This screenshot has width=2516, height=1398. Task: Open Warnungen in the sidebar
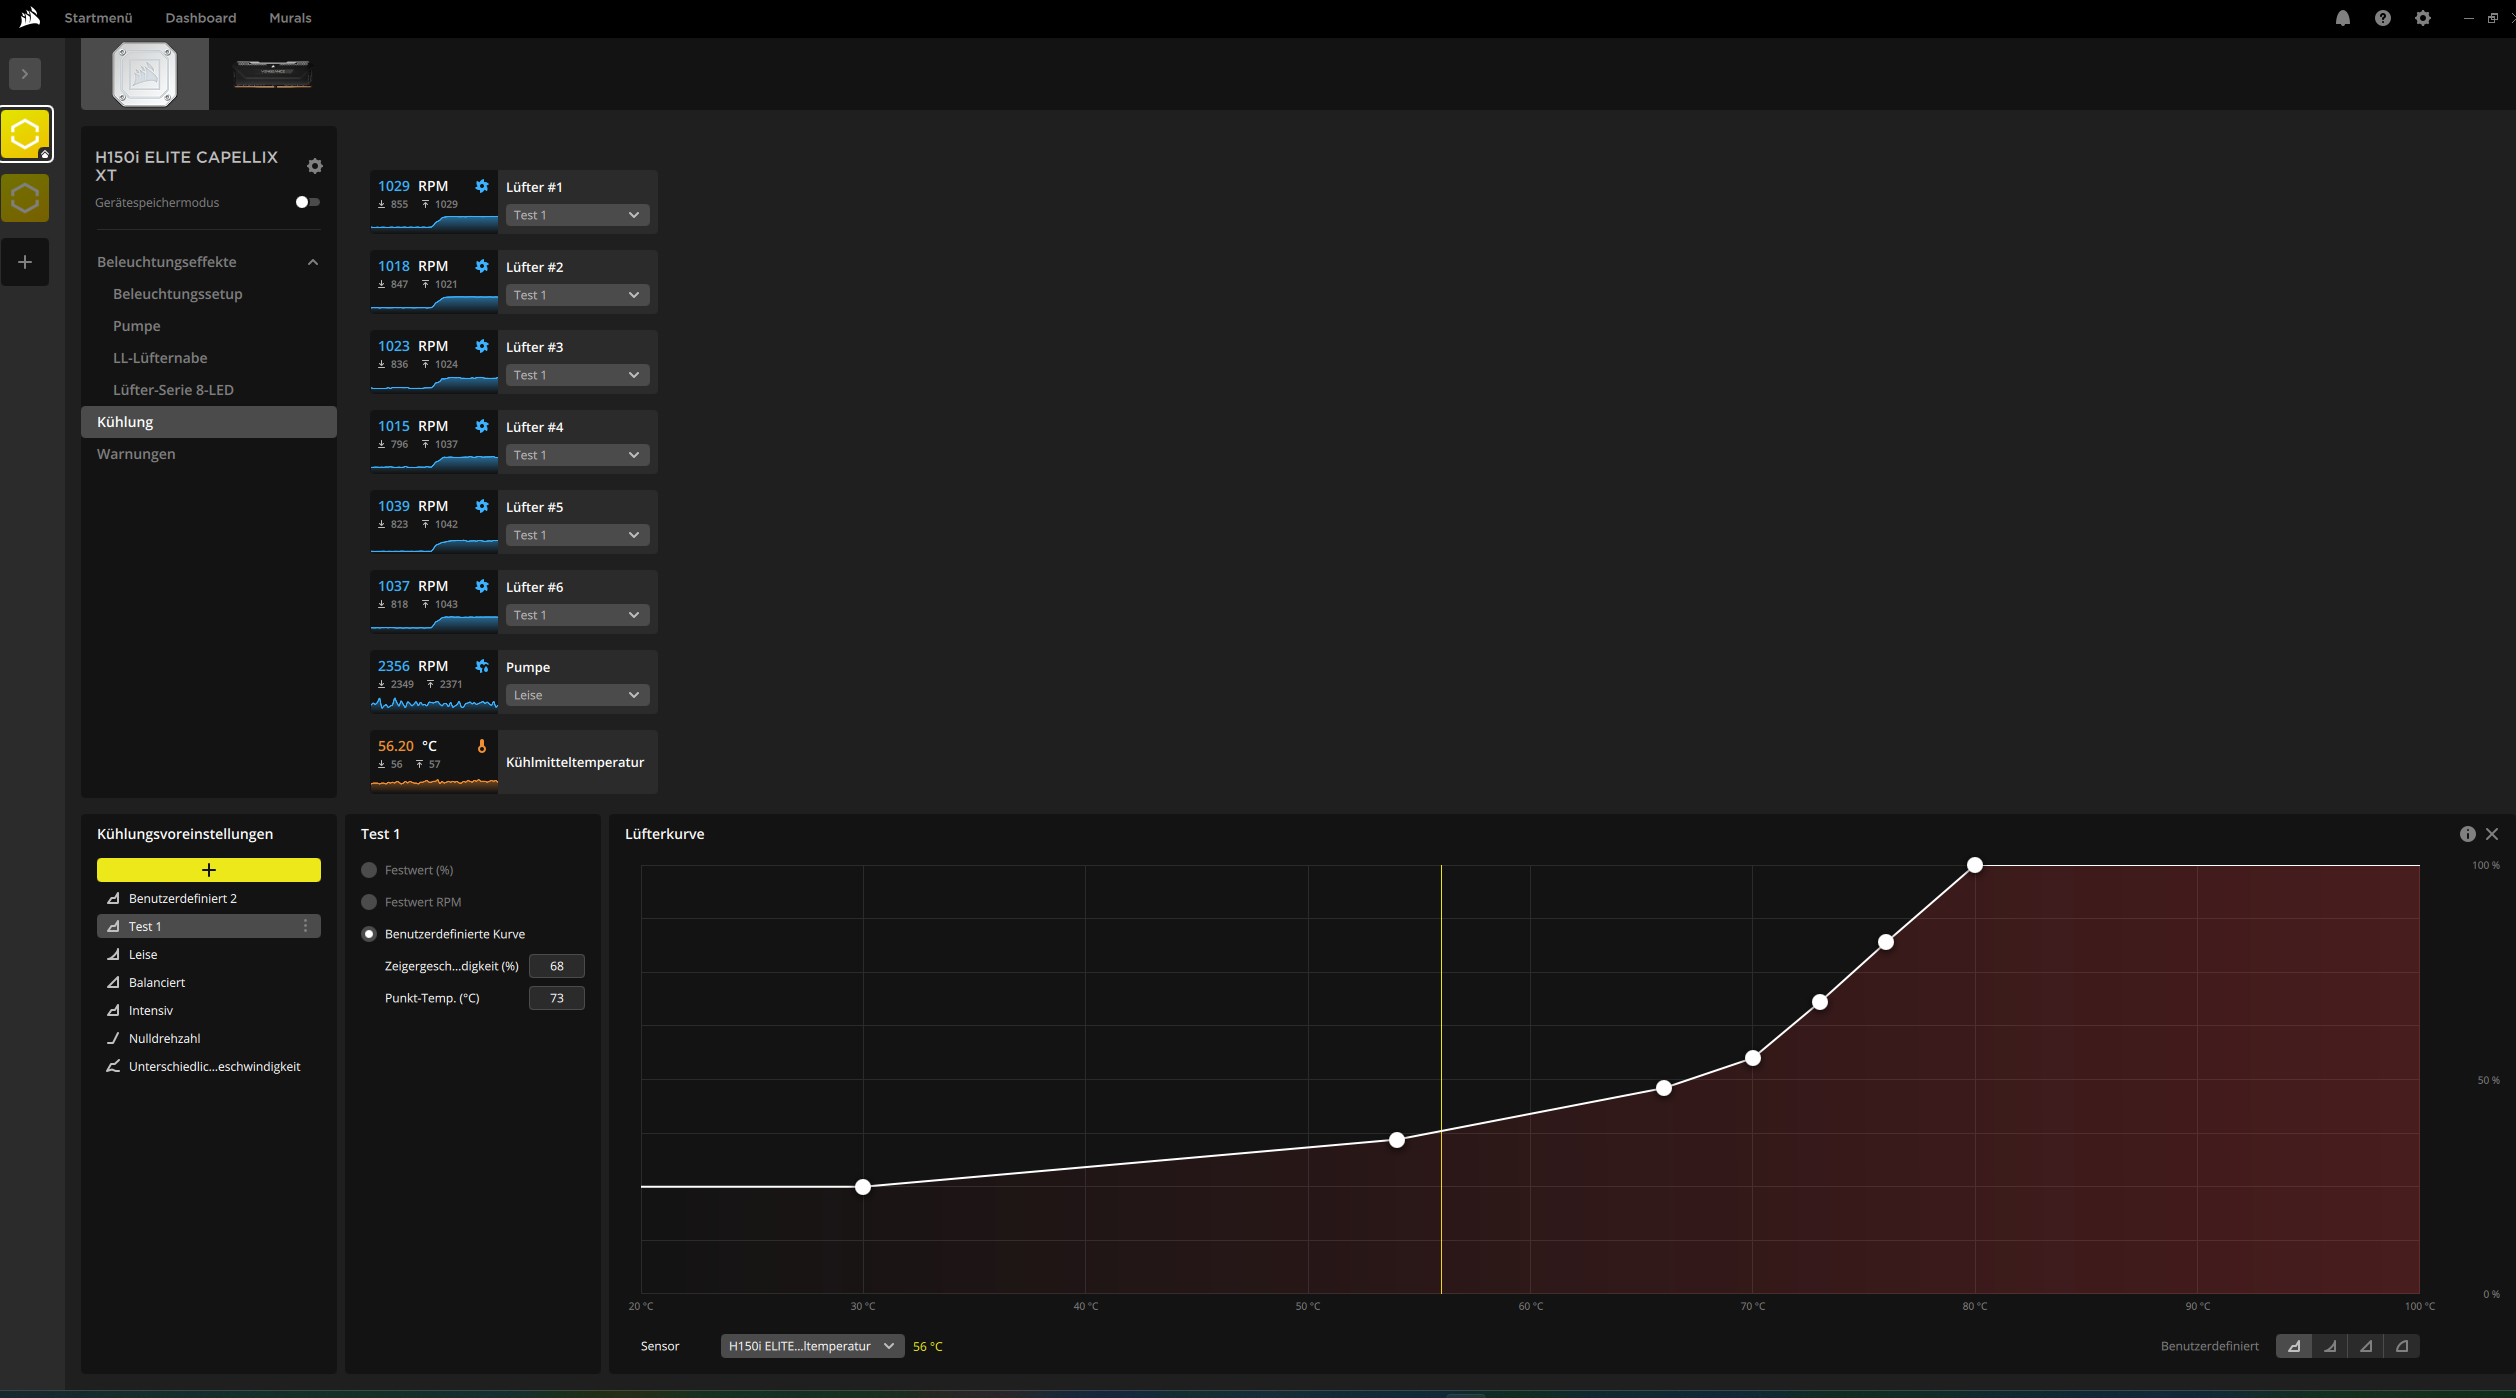point(136,454)
